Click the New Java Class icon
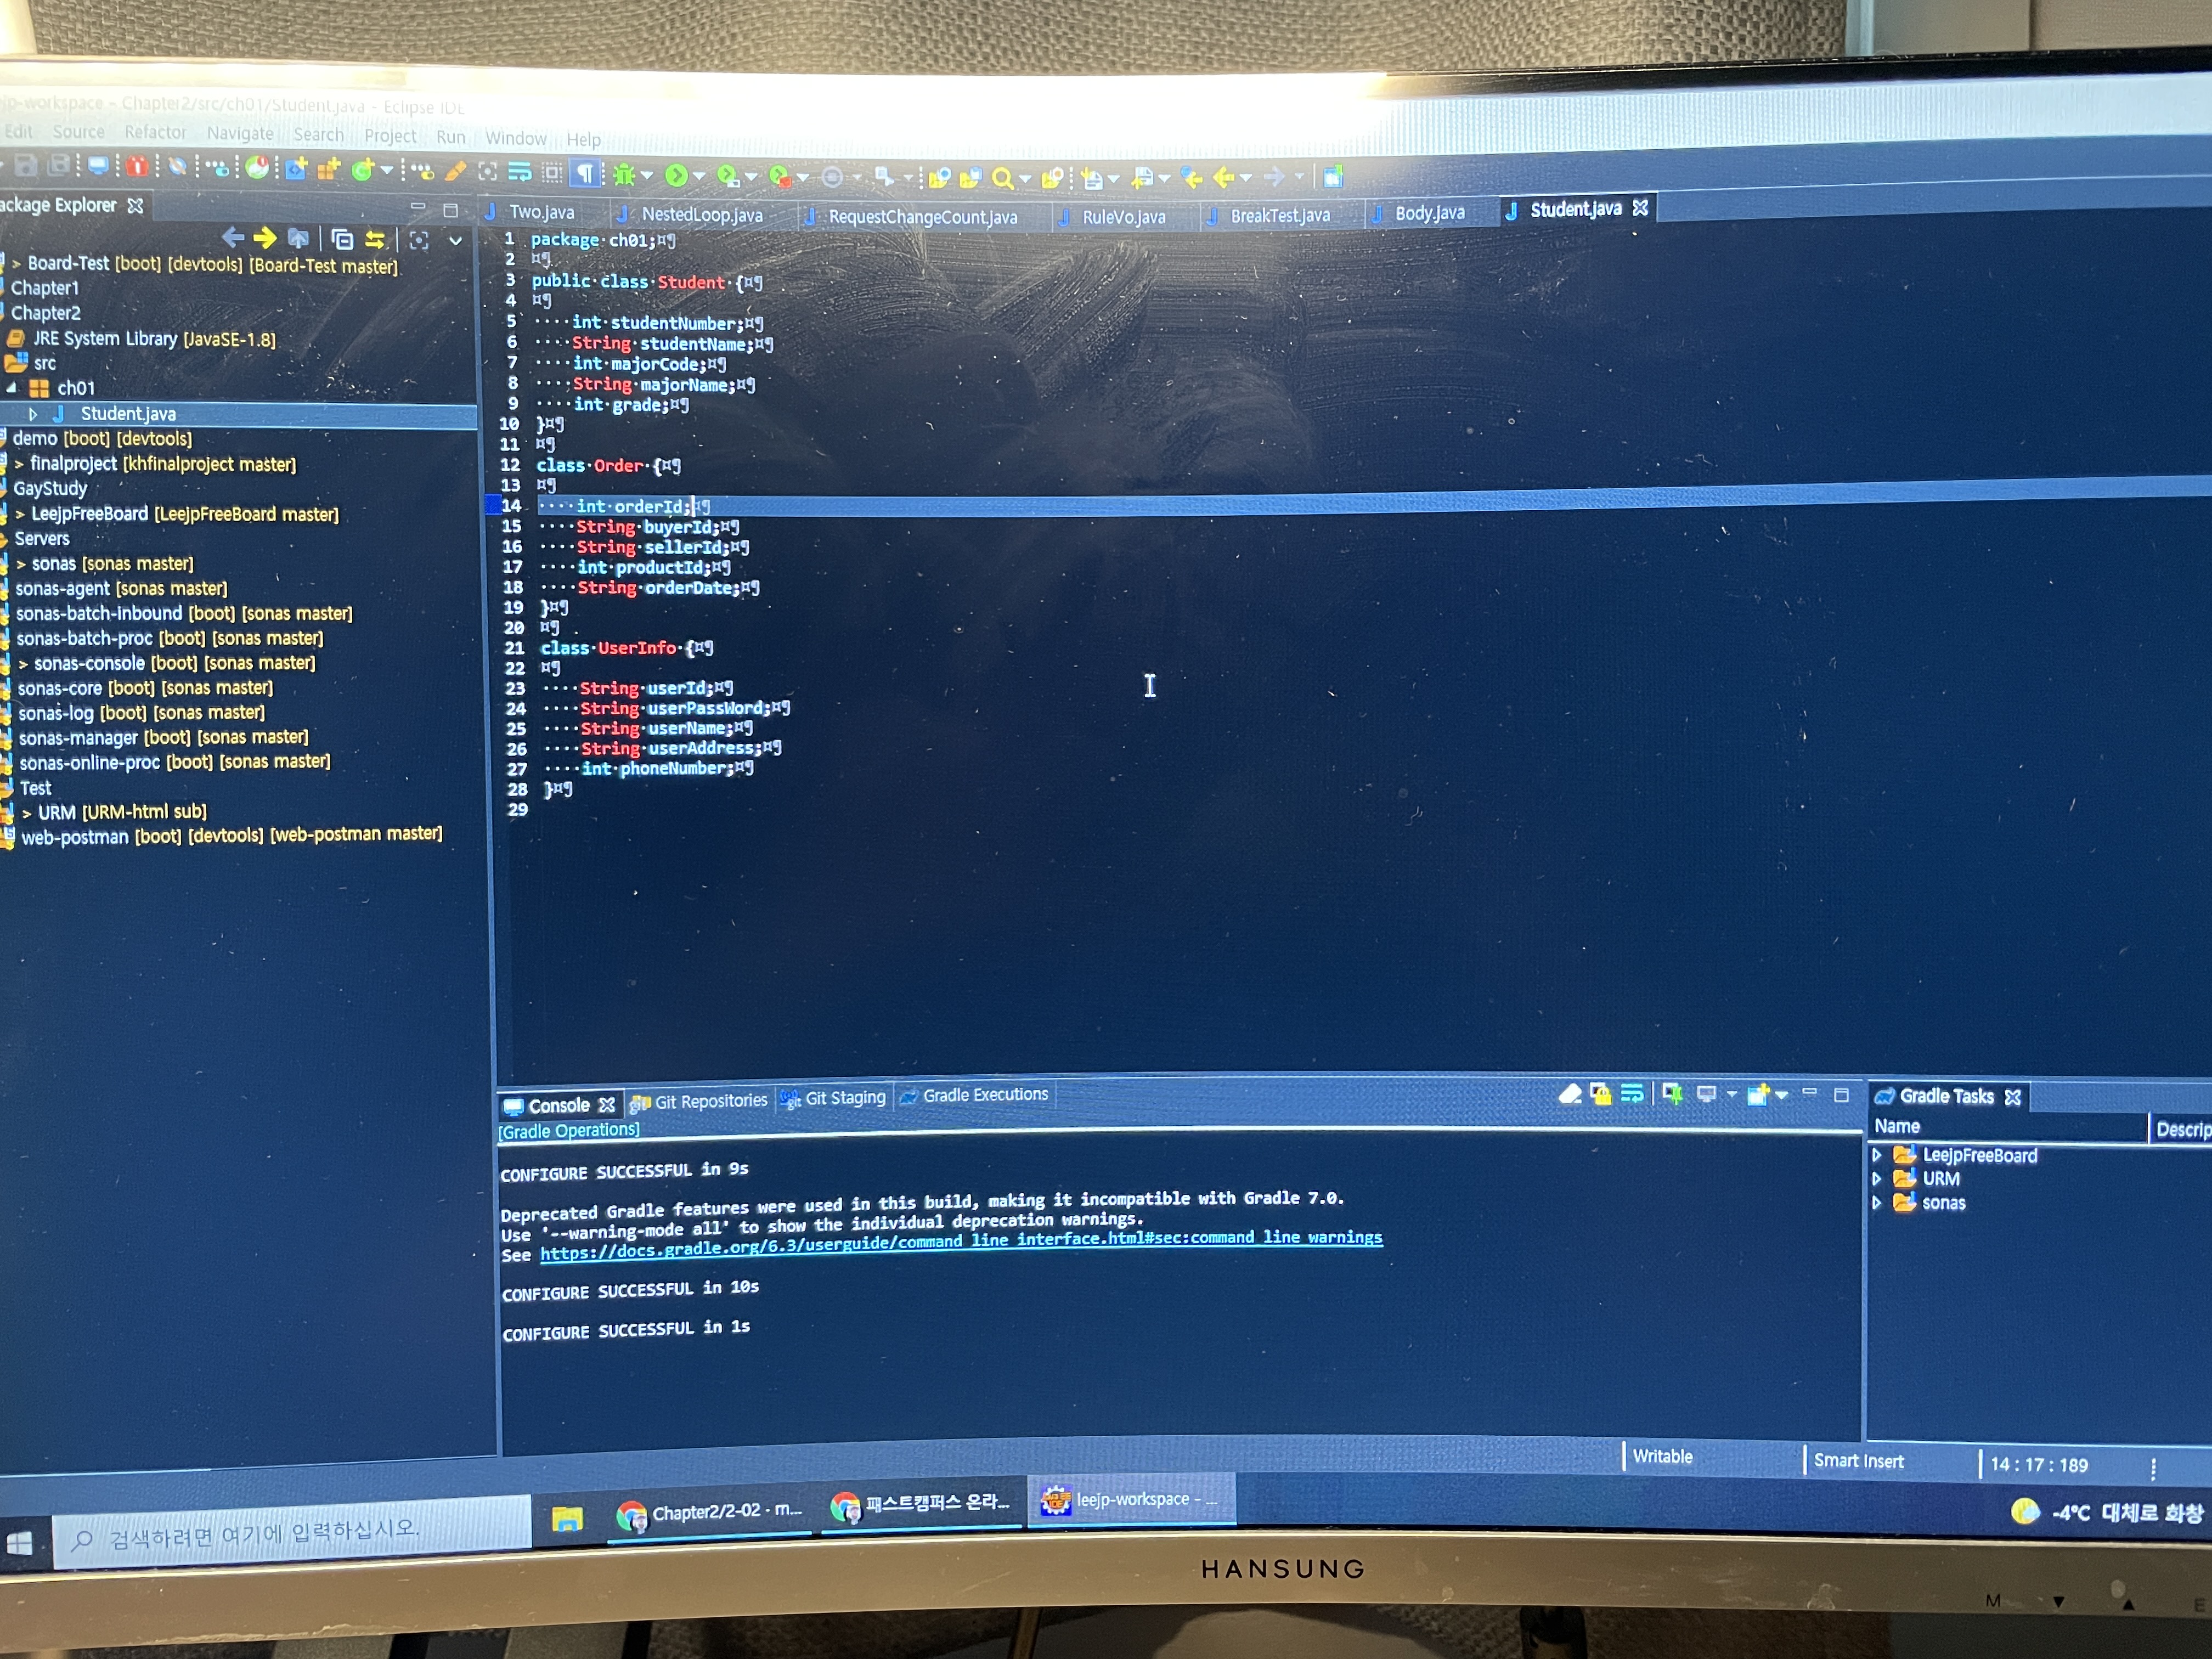Viewport: 2212px width, 1659px height. [x=363, y=170]
